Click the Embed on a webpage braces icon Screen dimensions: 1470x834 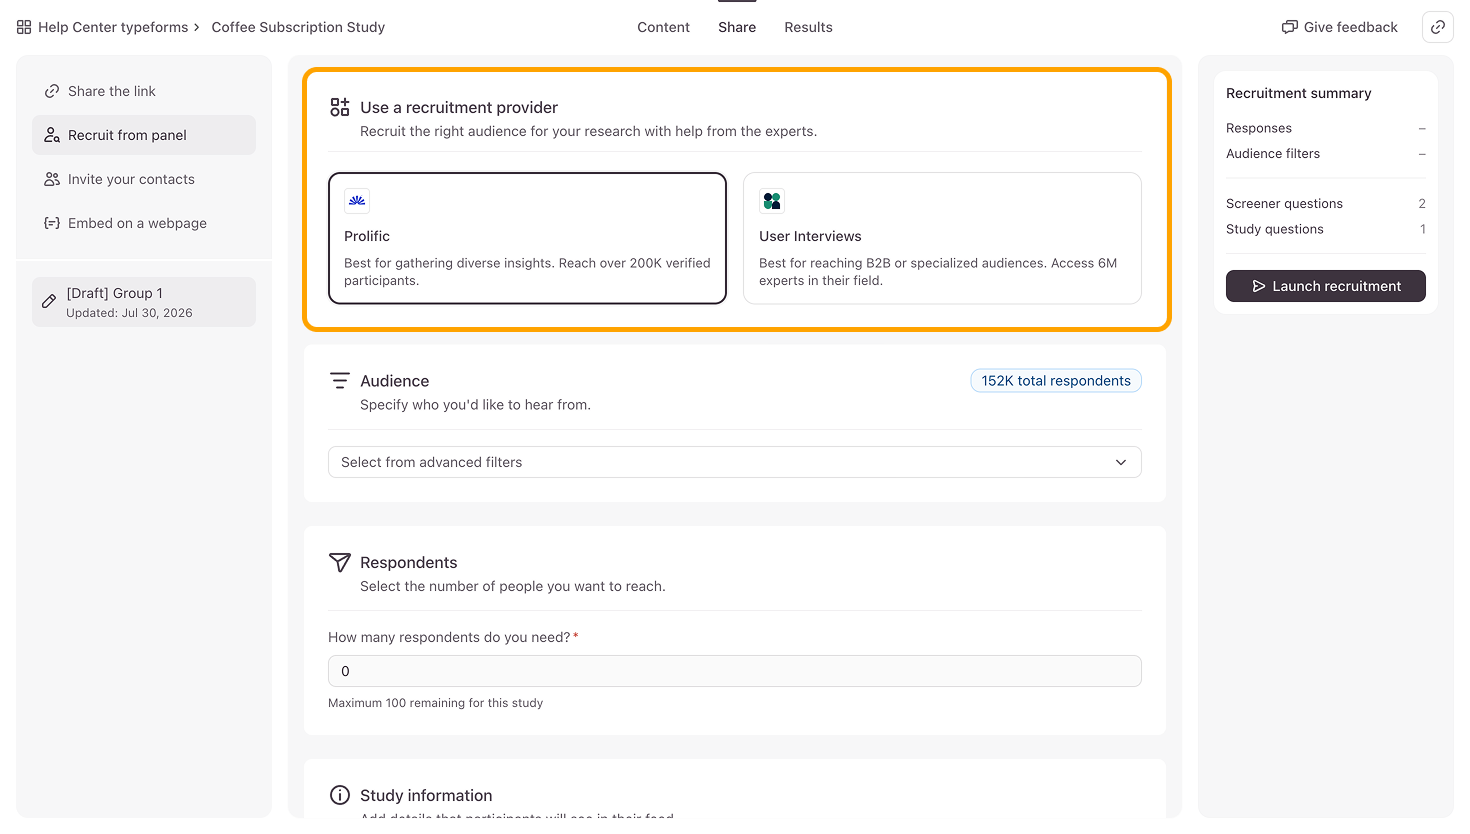point(52,223)
